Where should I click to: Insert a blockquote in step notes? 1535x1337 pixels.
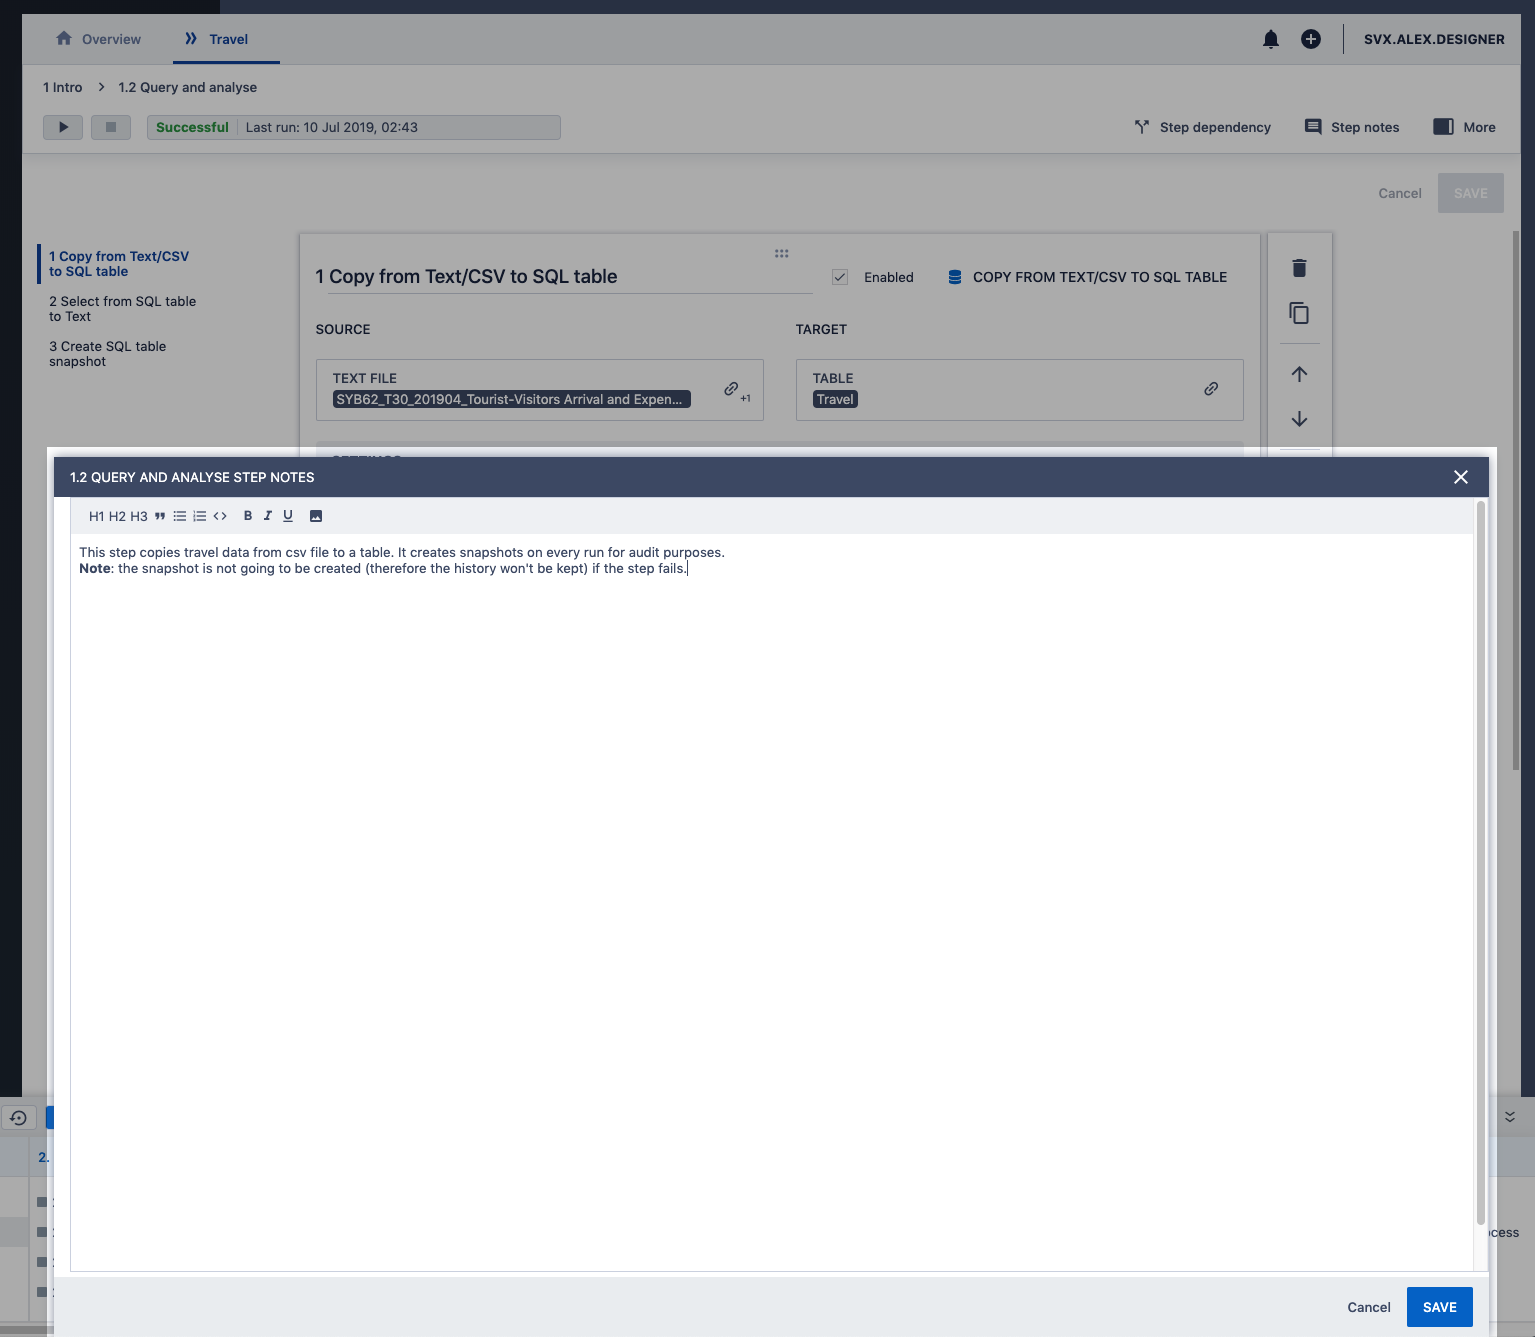160,516
